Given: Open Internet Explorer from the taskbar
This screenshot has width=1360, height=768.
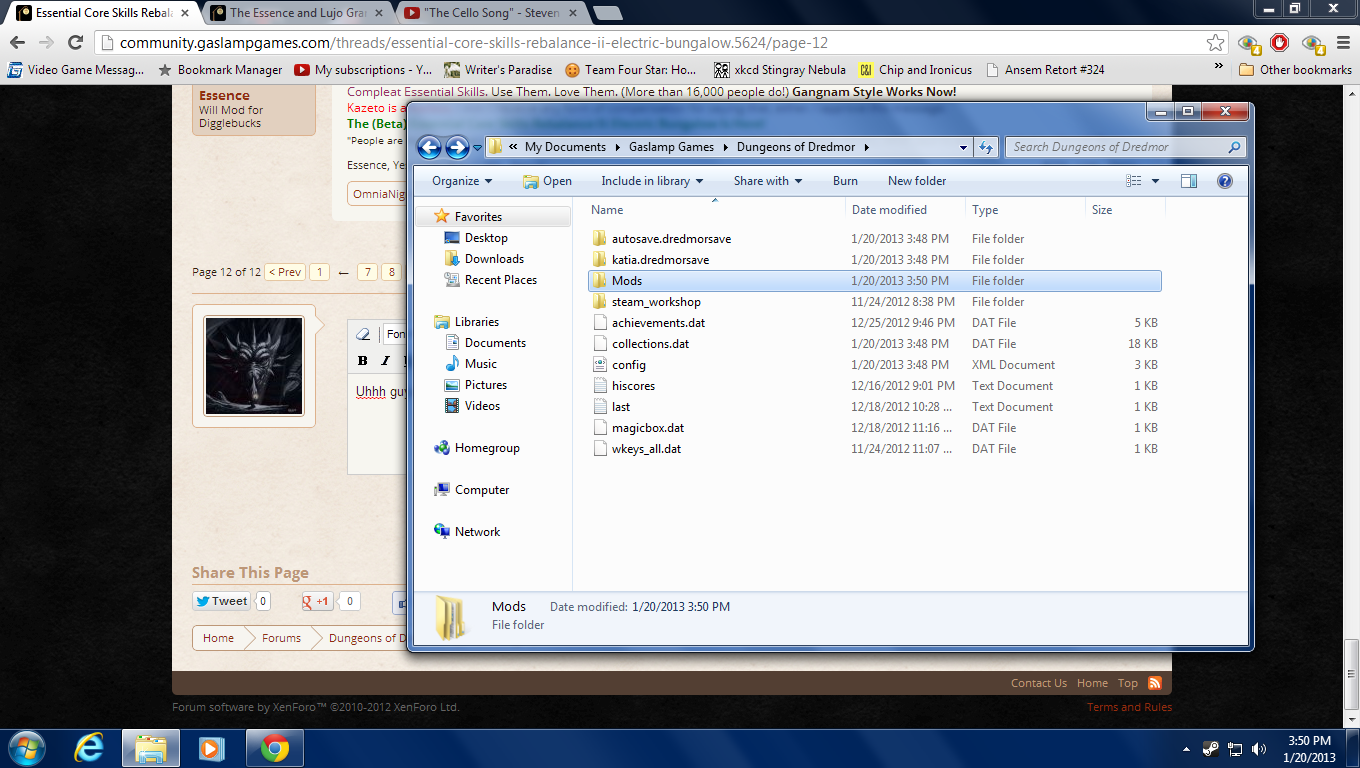Looking at the screenshot, I should click(90, 748).
